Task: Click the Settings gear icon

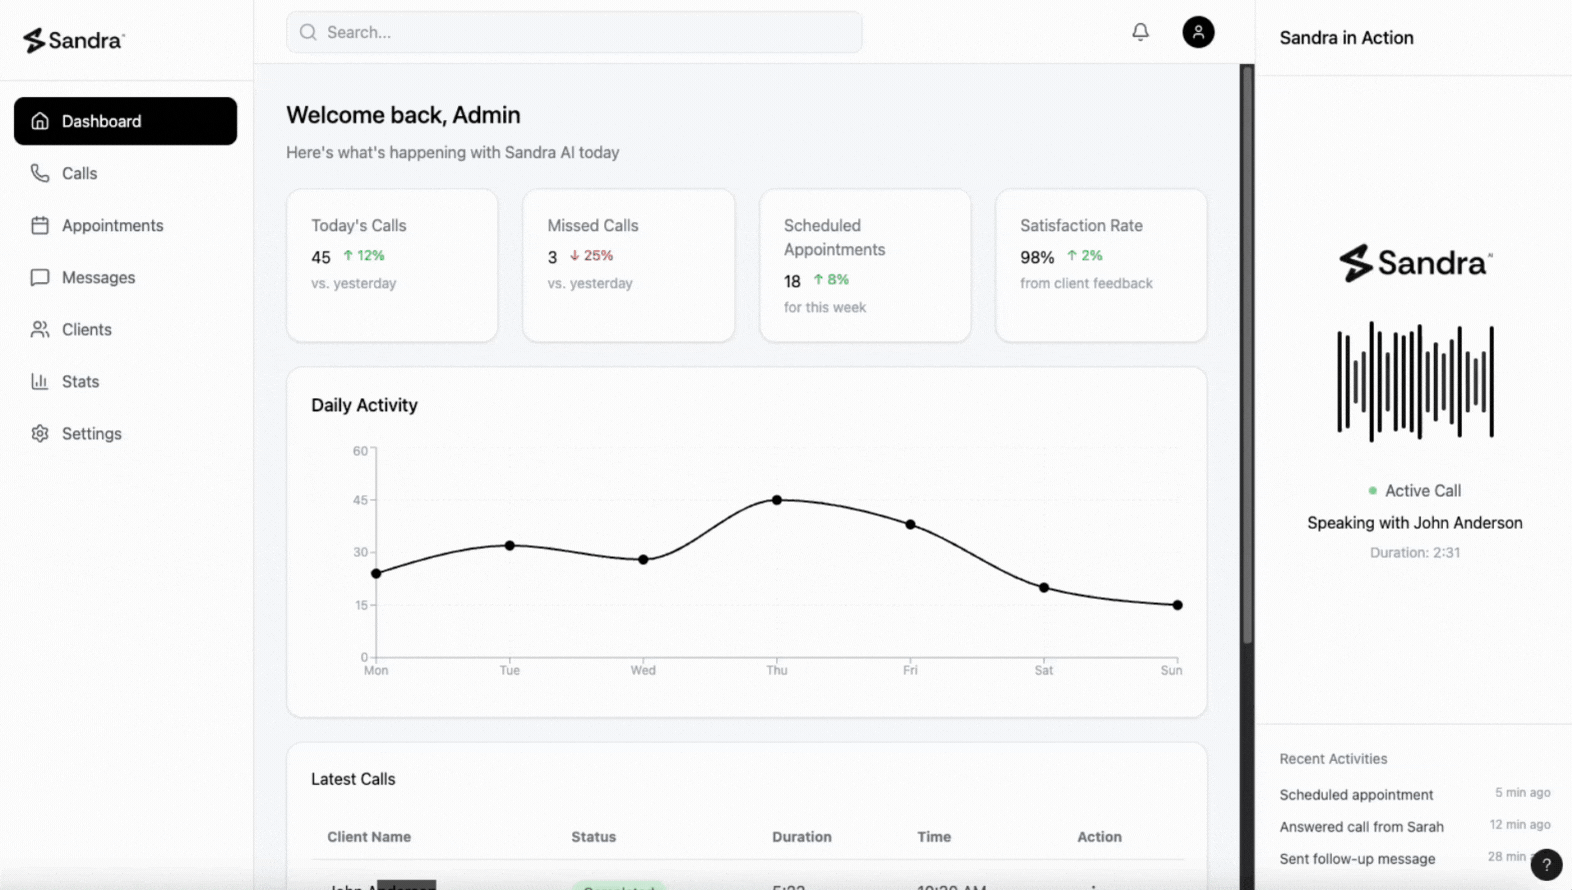Action: [40, 433]
